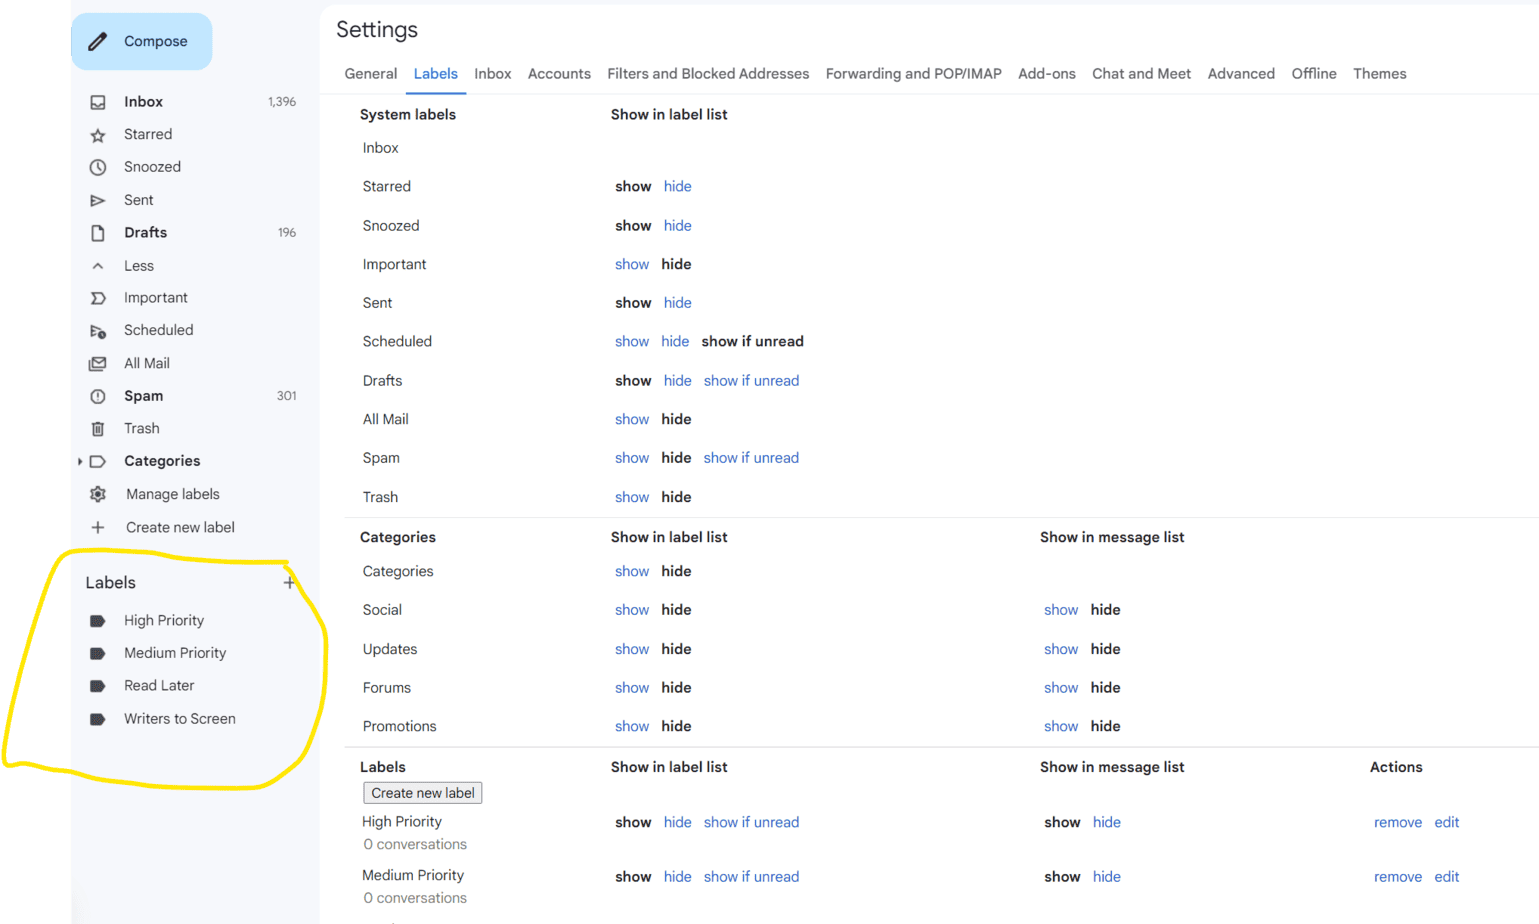
Task: Open Drafts using the document icon
Action: [x=96, y=232]
